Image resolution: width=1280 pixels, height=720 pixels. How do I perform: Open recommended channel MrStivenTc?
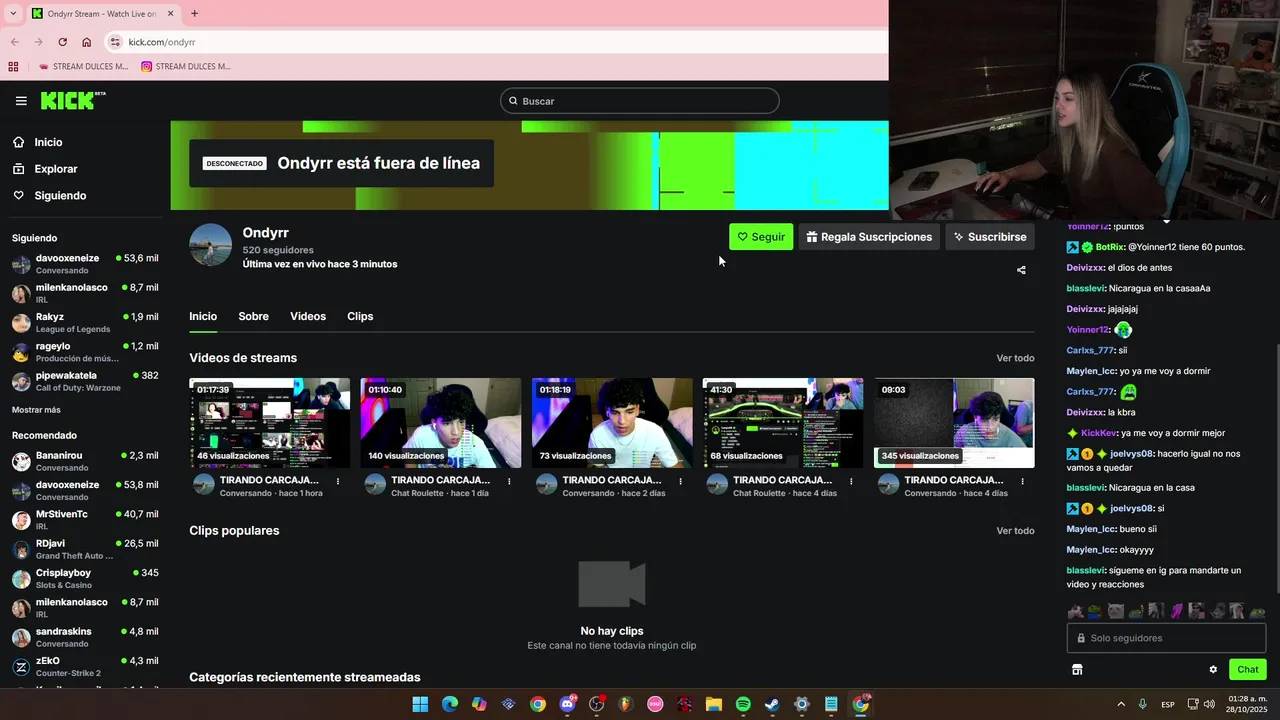tap(85, 520)
